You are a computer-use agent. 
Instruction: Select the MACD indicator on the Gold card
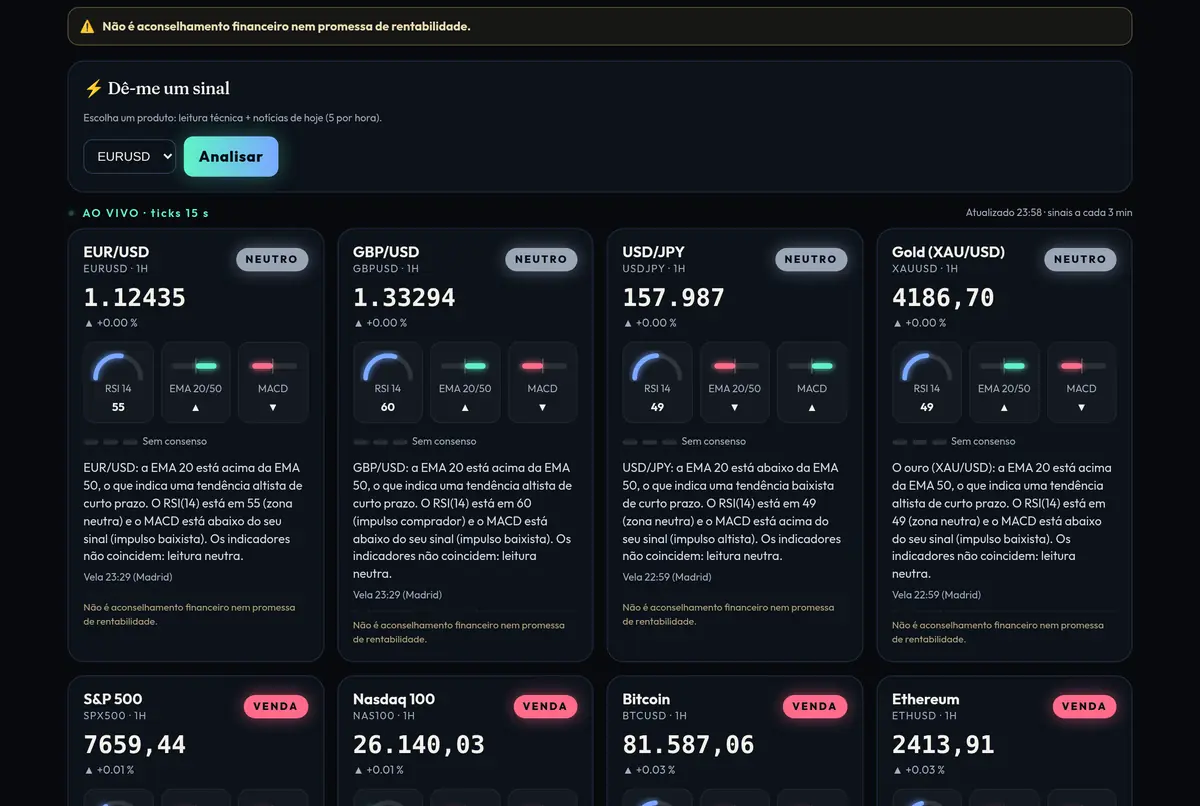(x=1081, y=382)
